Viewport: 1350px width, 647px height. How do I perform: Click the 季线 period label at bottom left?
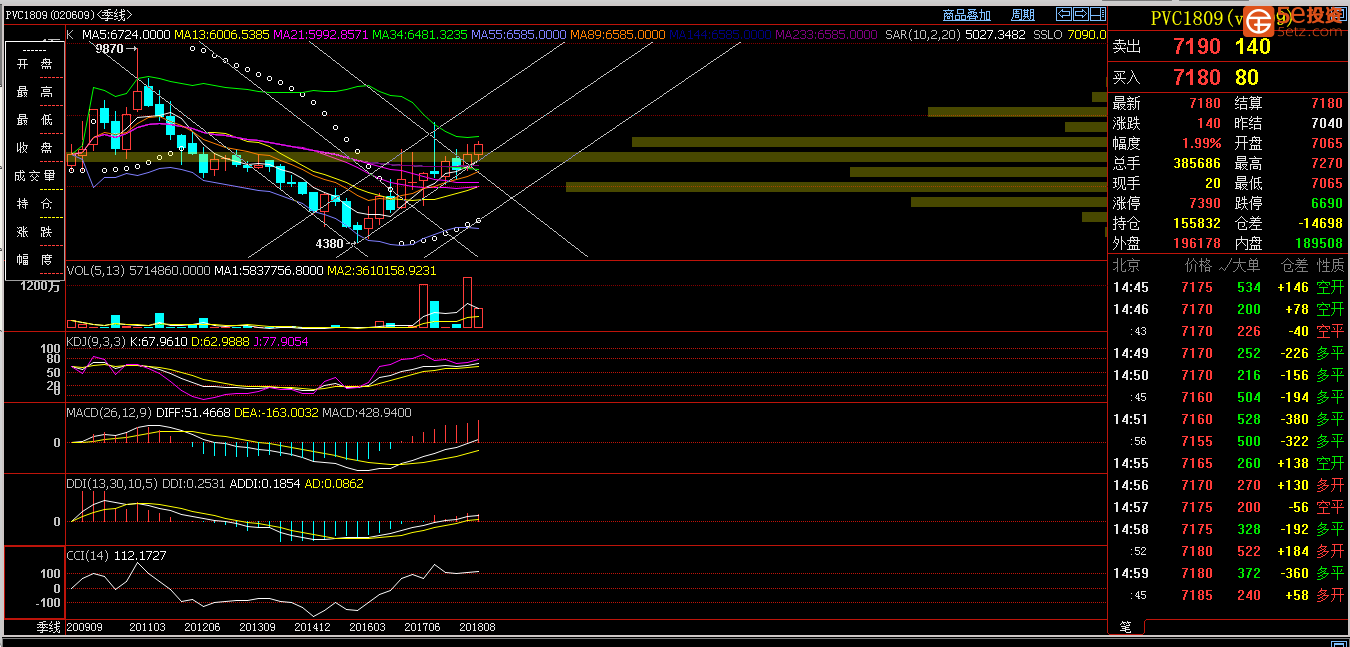pos(49,627)
